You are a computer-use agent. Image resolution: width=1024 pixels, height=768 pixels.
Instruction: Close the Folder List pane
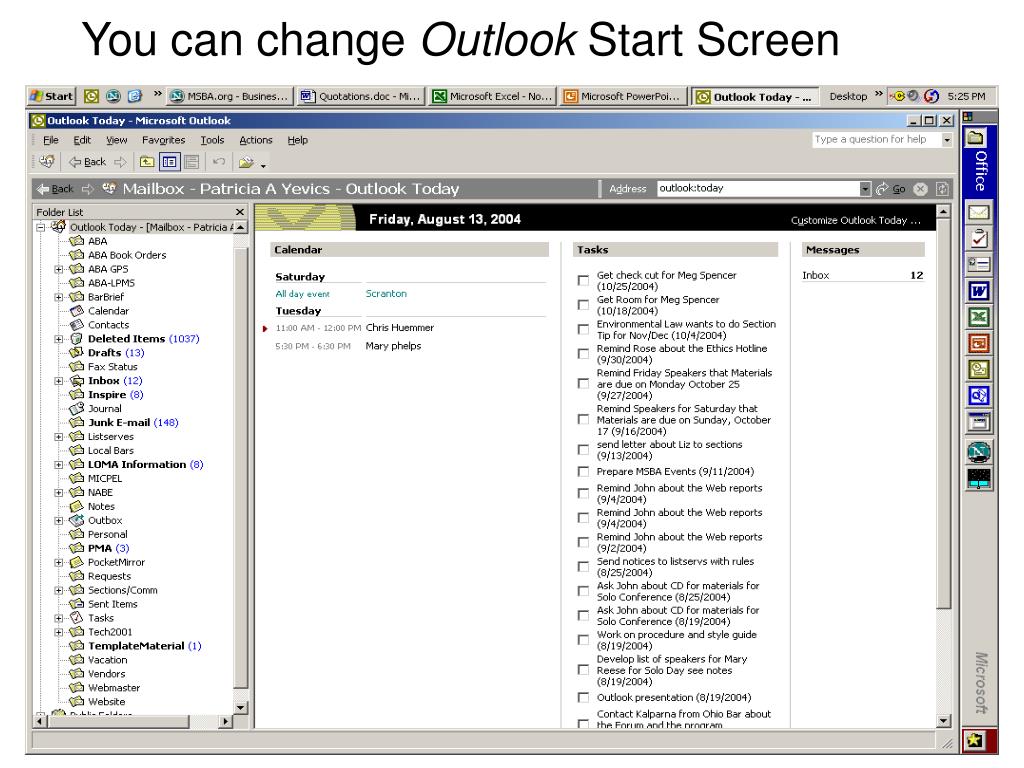[240, 212]
